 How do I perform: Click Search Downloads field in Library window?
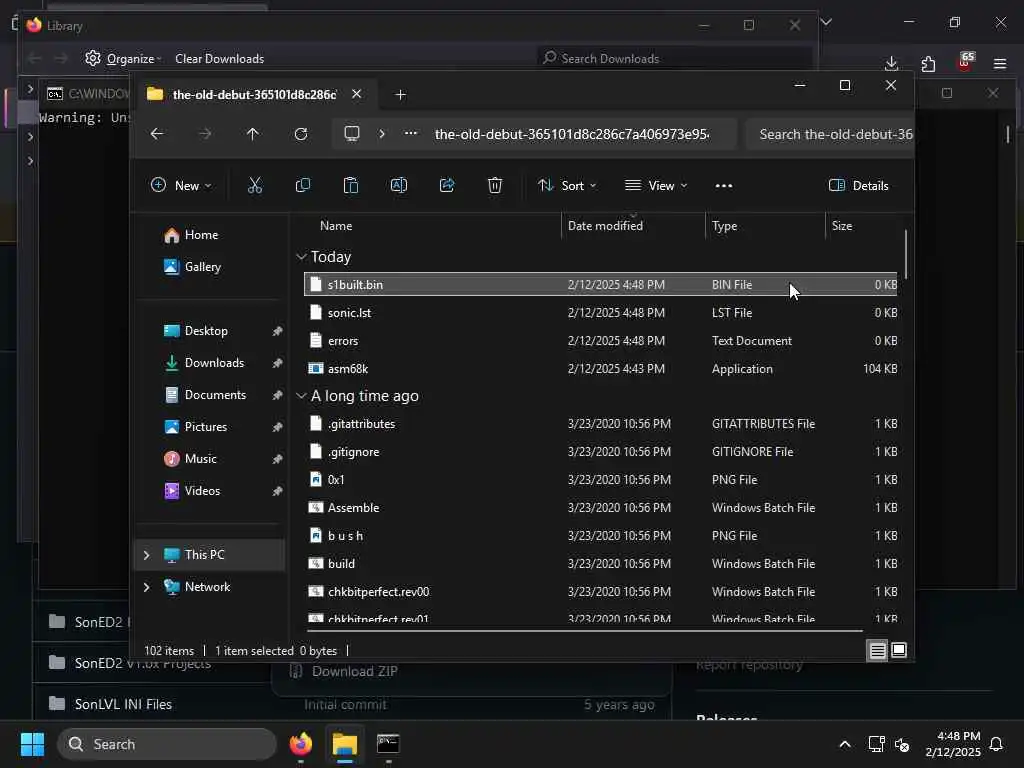point(675,59)
